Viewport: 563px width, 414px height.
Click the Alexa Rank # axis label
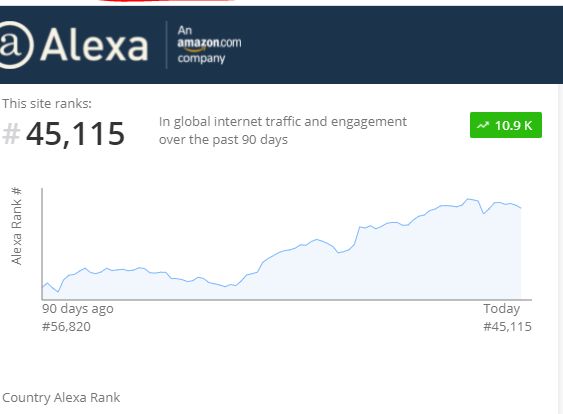[17, 226]
